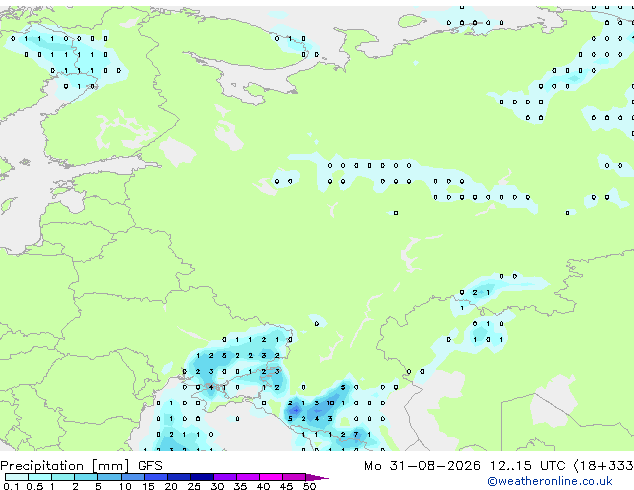Click the '15' legend scale label
Viewport: 634px width, 490px height.
[148, 486]
